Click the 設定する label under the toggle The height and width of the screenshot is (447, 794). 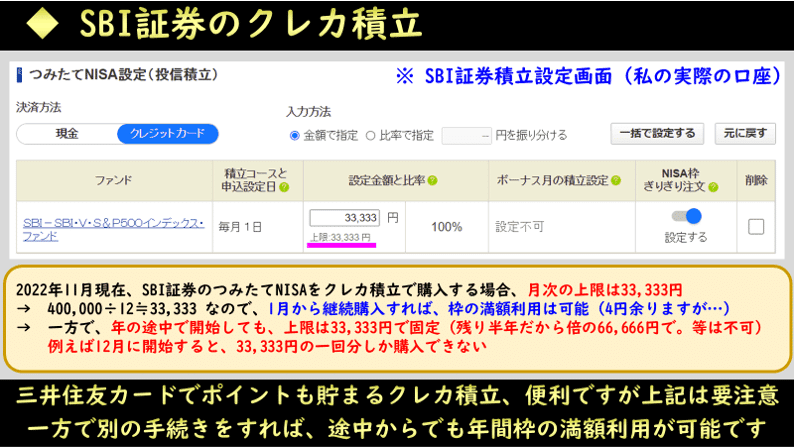click(x=686, y=237)
